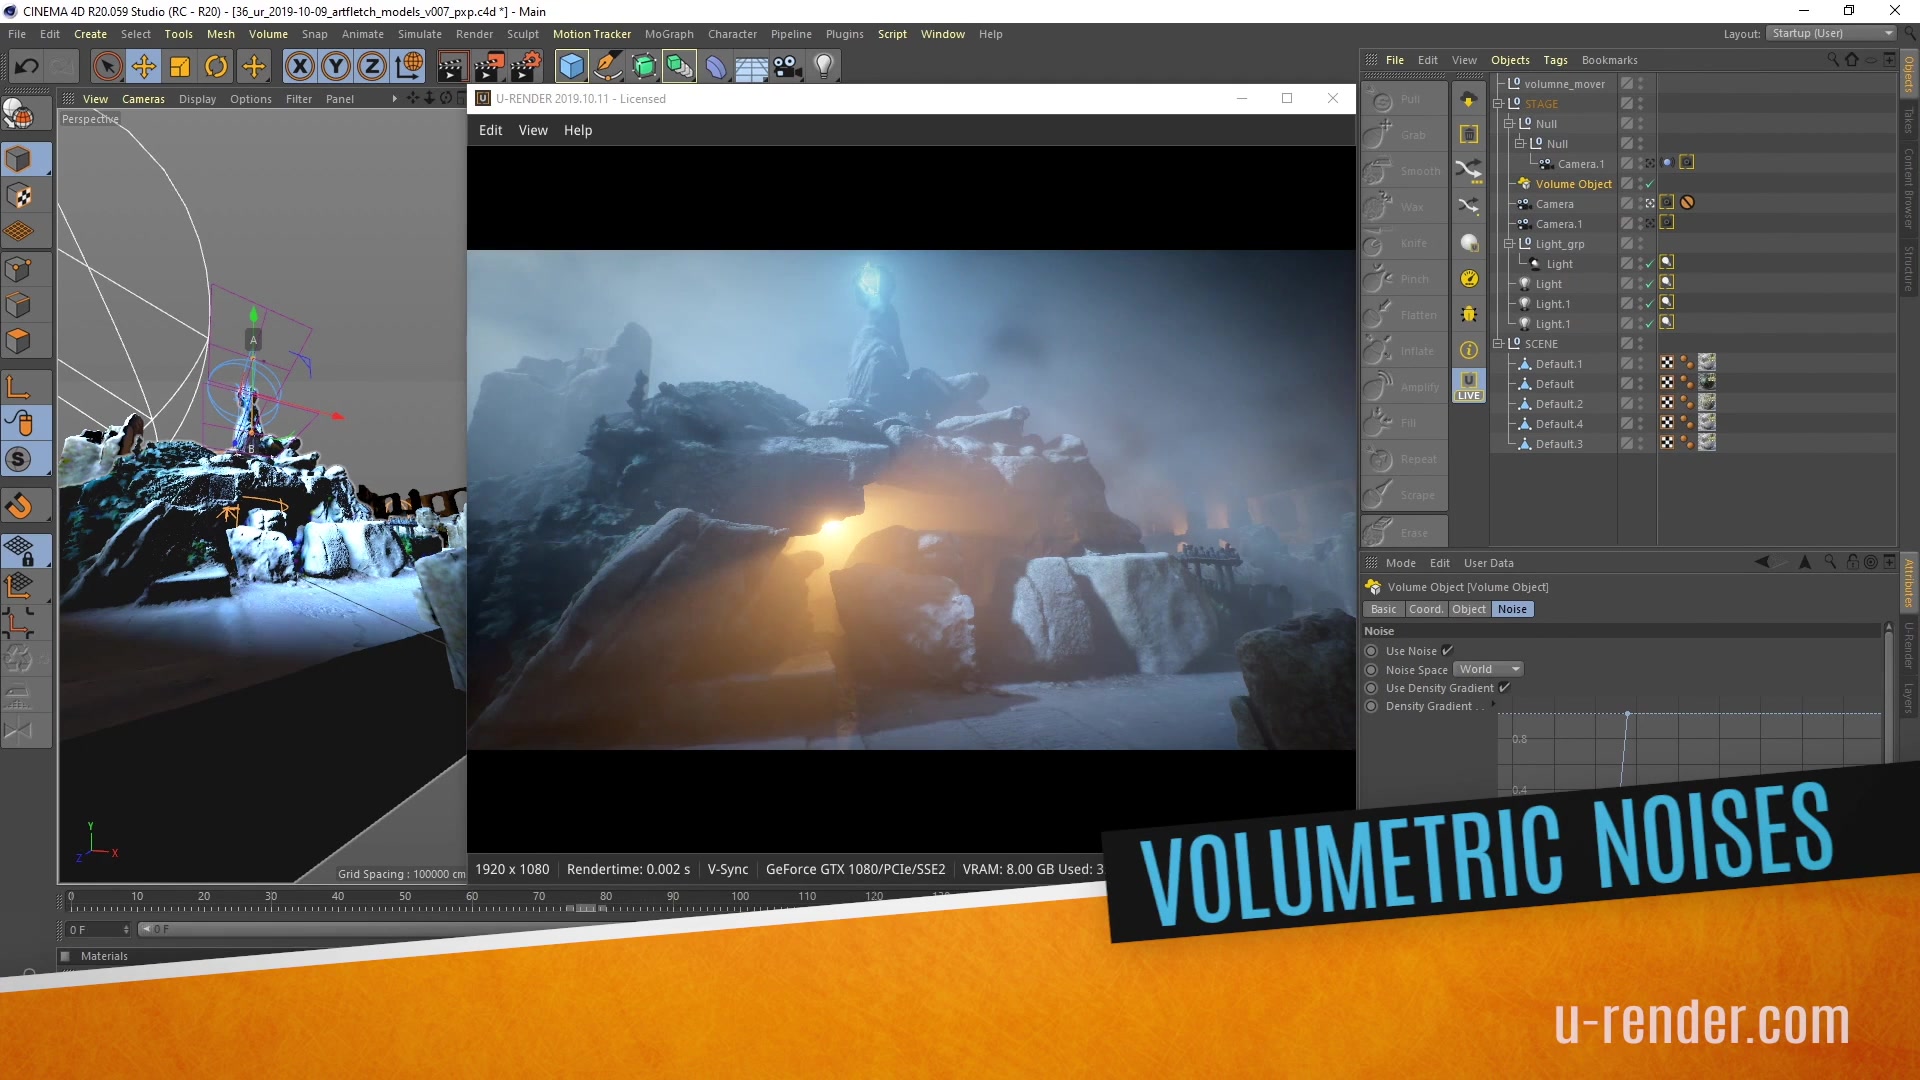Open View menu in U-Render window
The image size is (1920, 1080).
click(x=532, y=130)
